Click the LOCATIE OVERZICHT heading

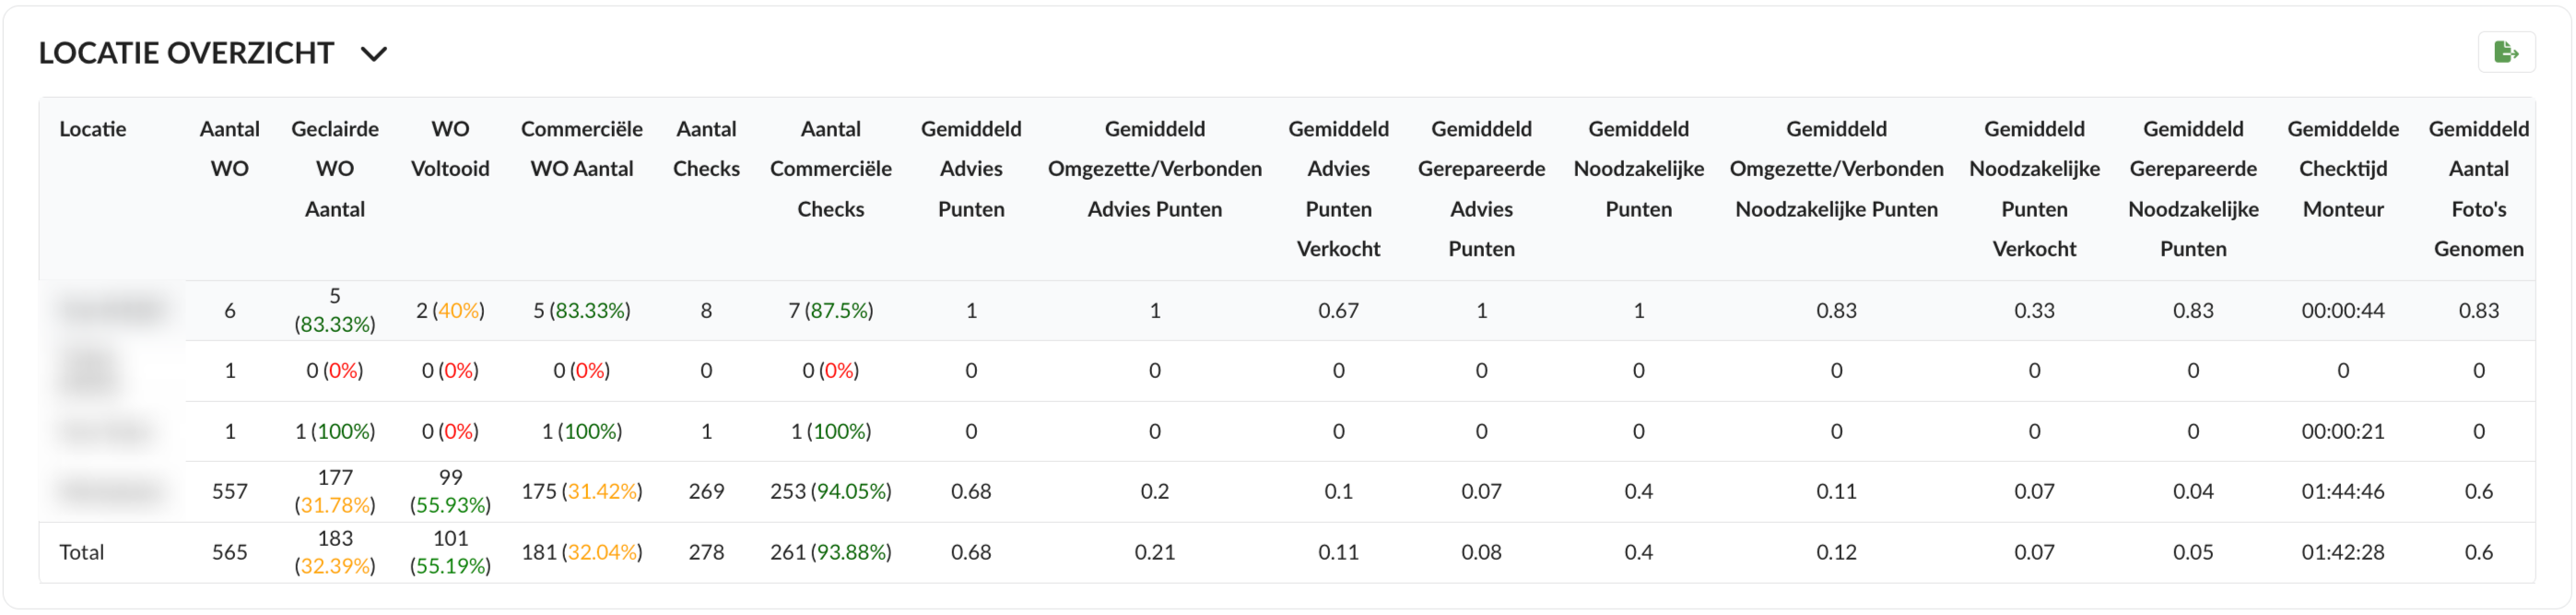tap(186, 53)
